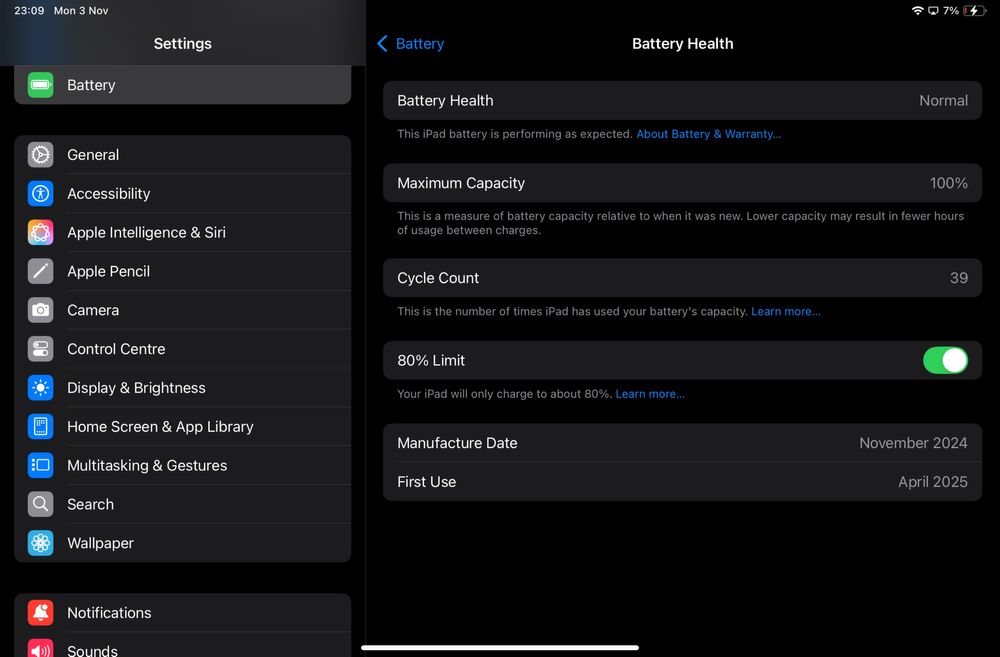Open Apple Intelligence & Siri icon

click(40, 233)
